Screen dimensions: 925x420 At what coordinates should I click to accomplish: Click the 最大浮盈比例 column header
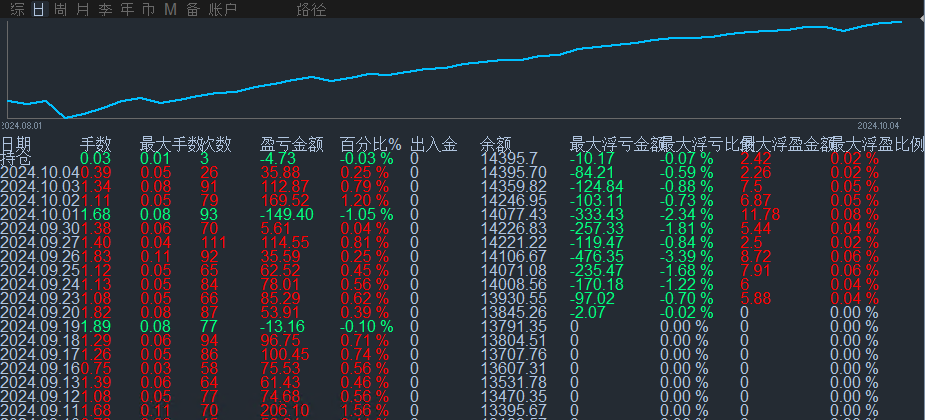(x=877, y=145)
